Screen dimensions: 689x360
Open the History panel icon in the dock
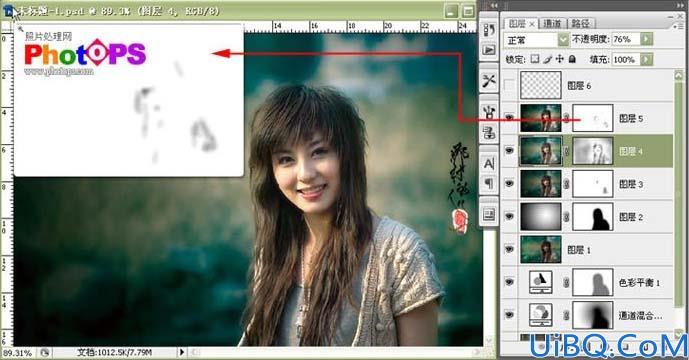[x=489, y=30]
